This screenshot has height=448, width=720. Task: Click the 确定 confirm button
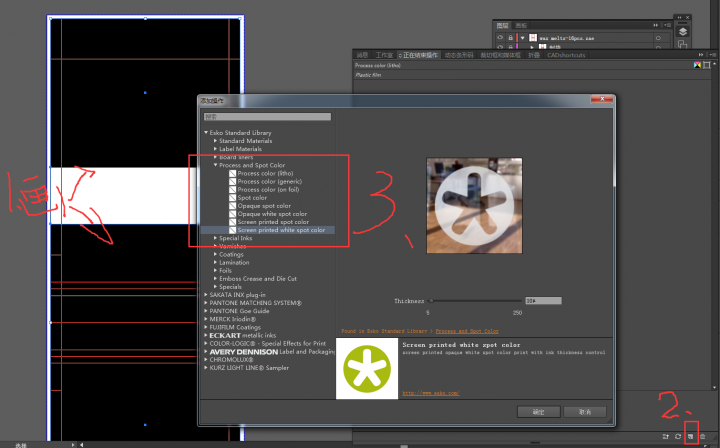click(538, 411)
